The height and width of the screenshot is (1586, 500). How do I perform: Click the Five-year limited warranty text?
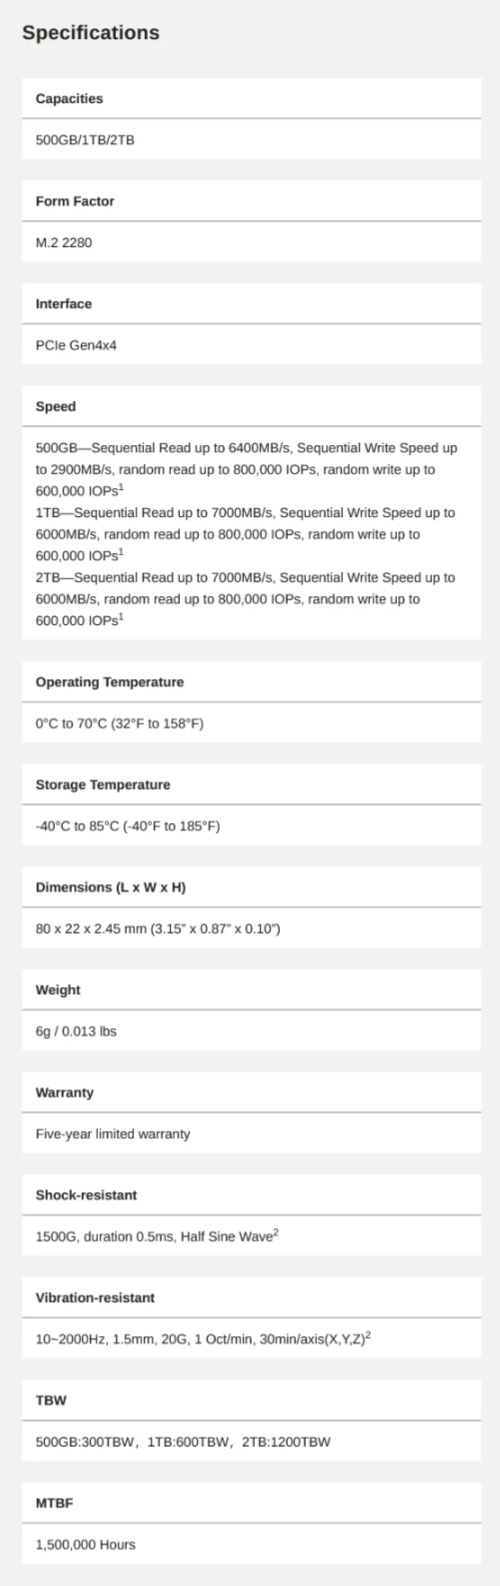click(x=113, y=1134)
